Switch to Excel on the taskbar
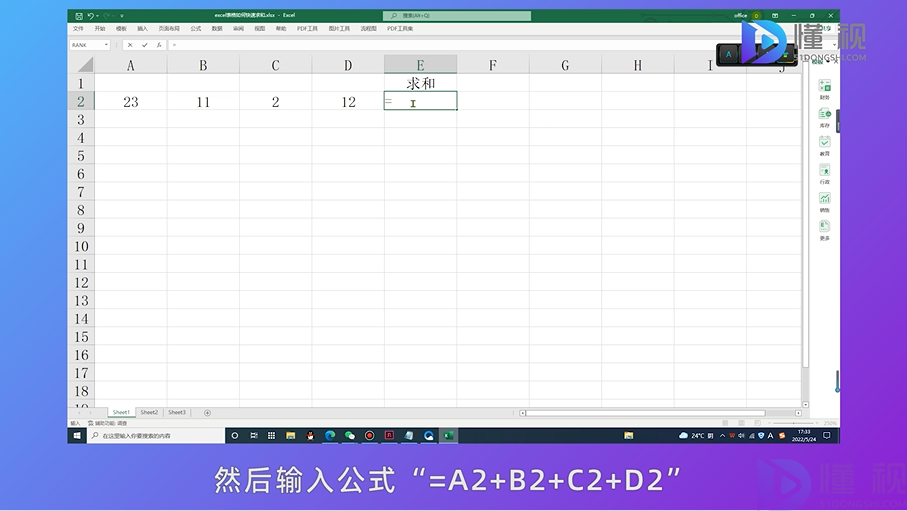Screen dimensions: 907x511 (448, 436)
